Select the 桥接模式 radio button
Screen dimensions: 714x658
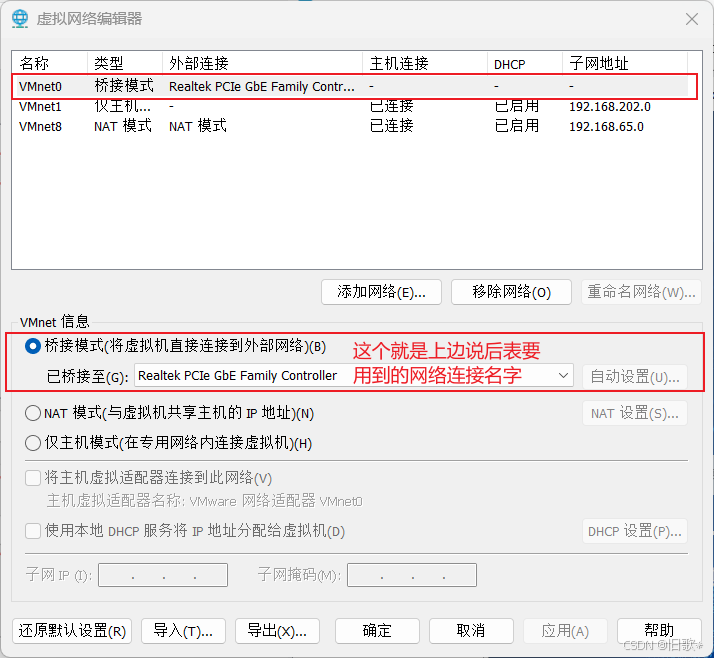(33, 347)
